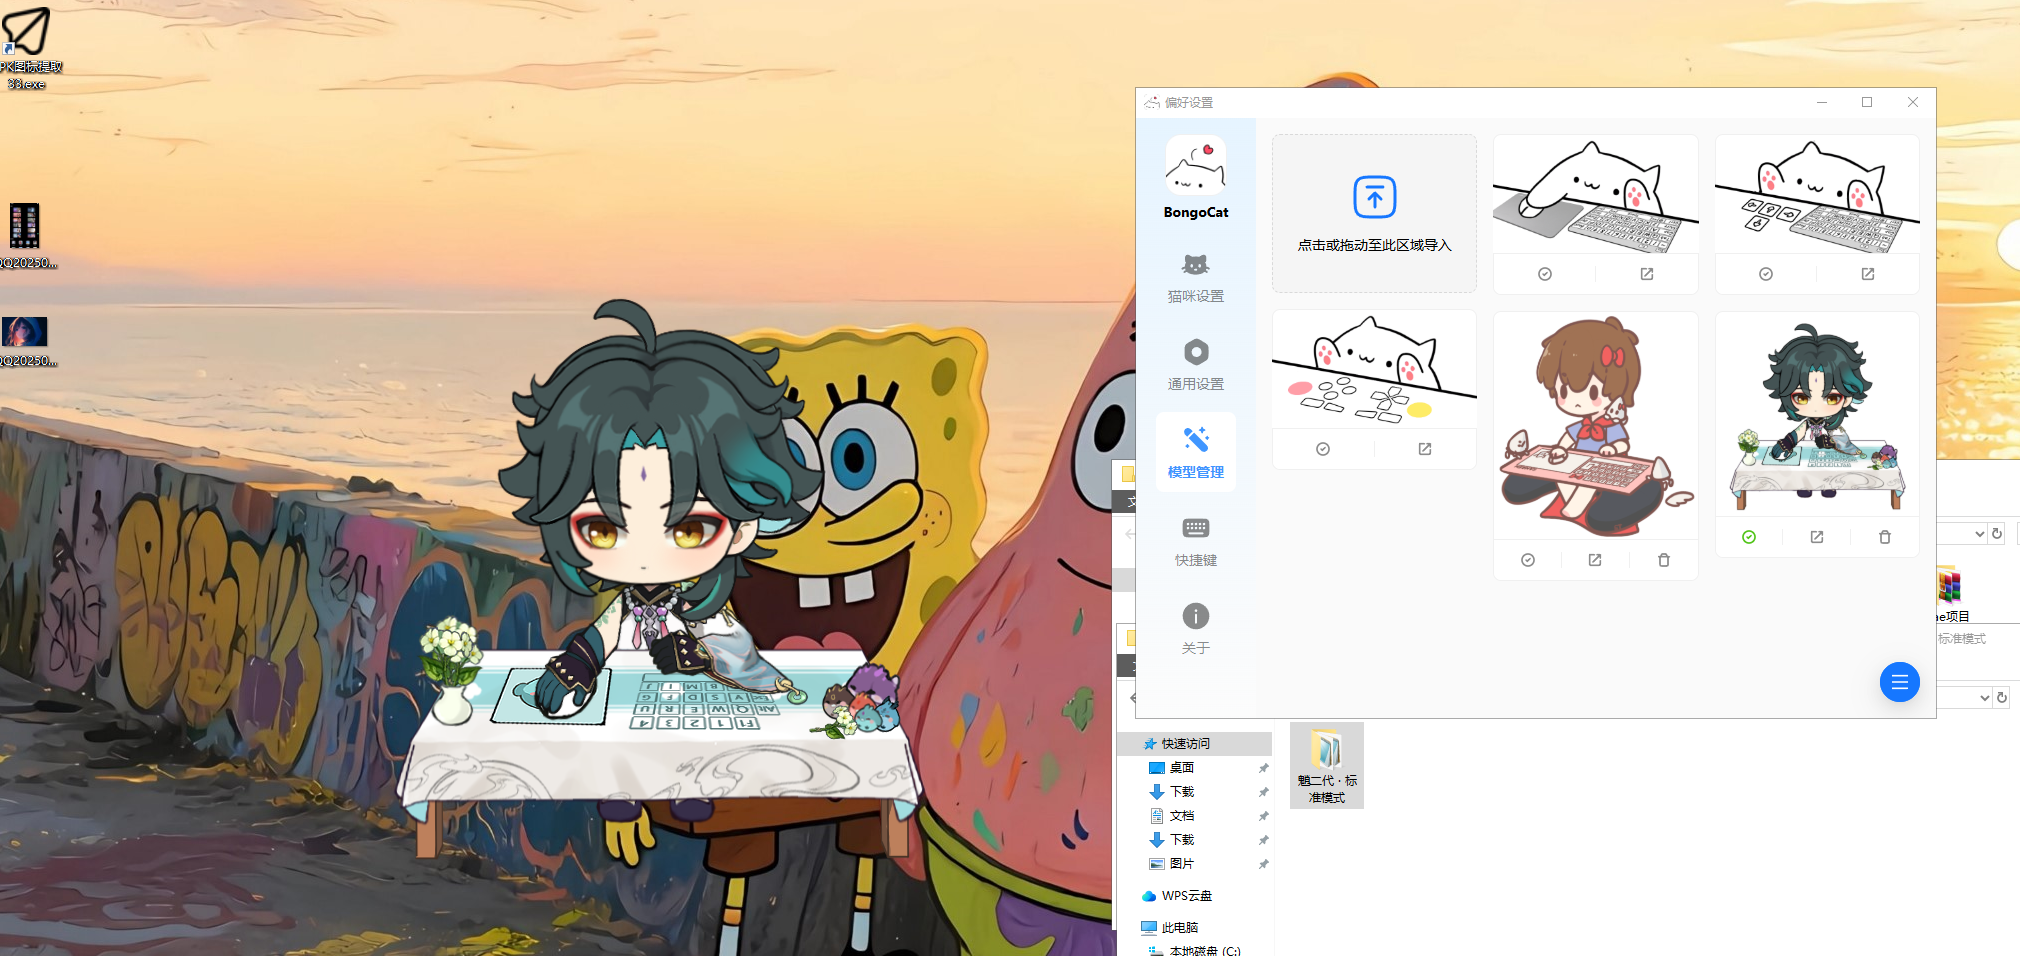The width and height of the screenshot is (2020, 956).
Task: Go to the 关于 about page
Action: click(x=1195, y=629)
